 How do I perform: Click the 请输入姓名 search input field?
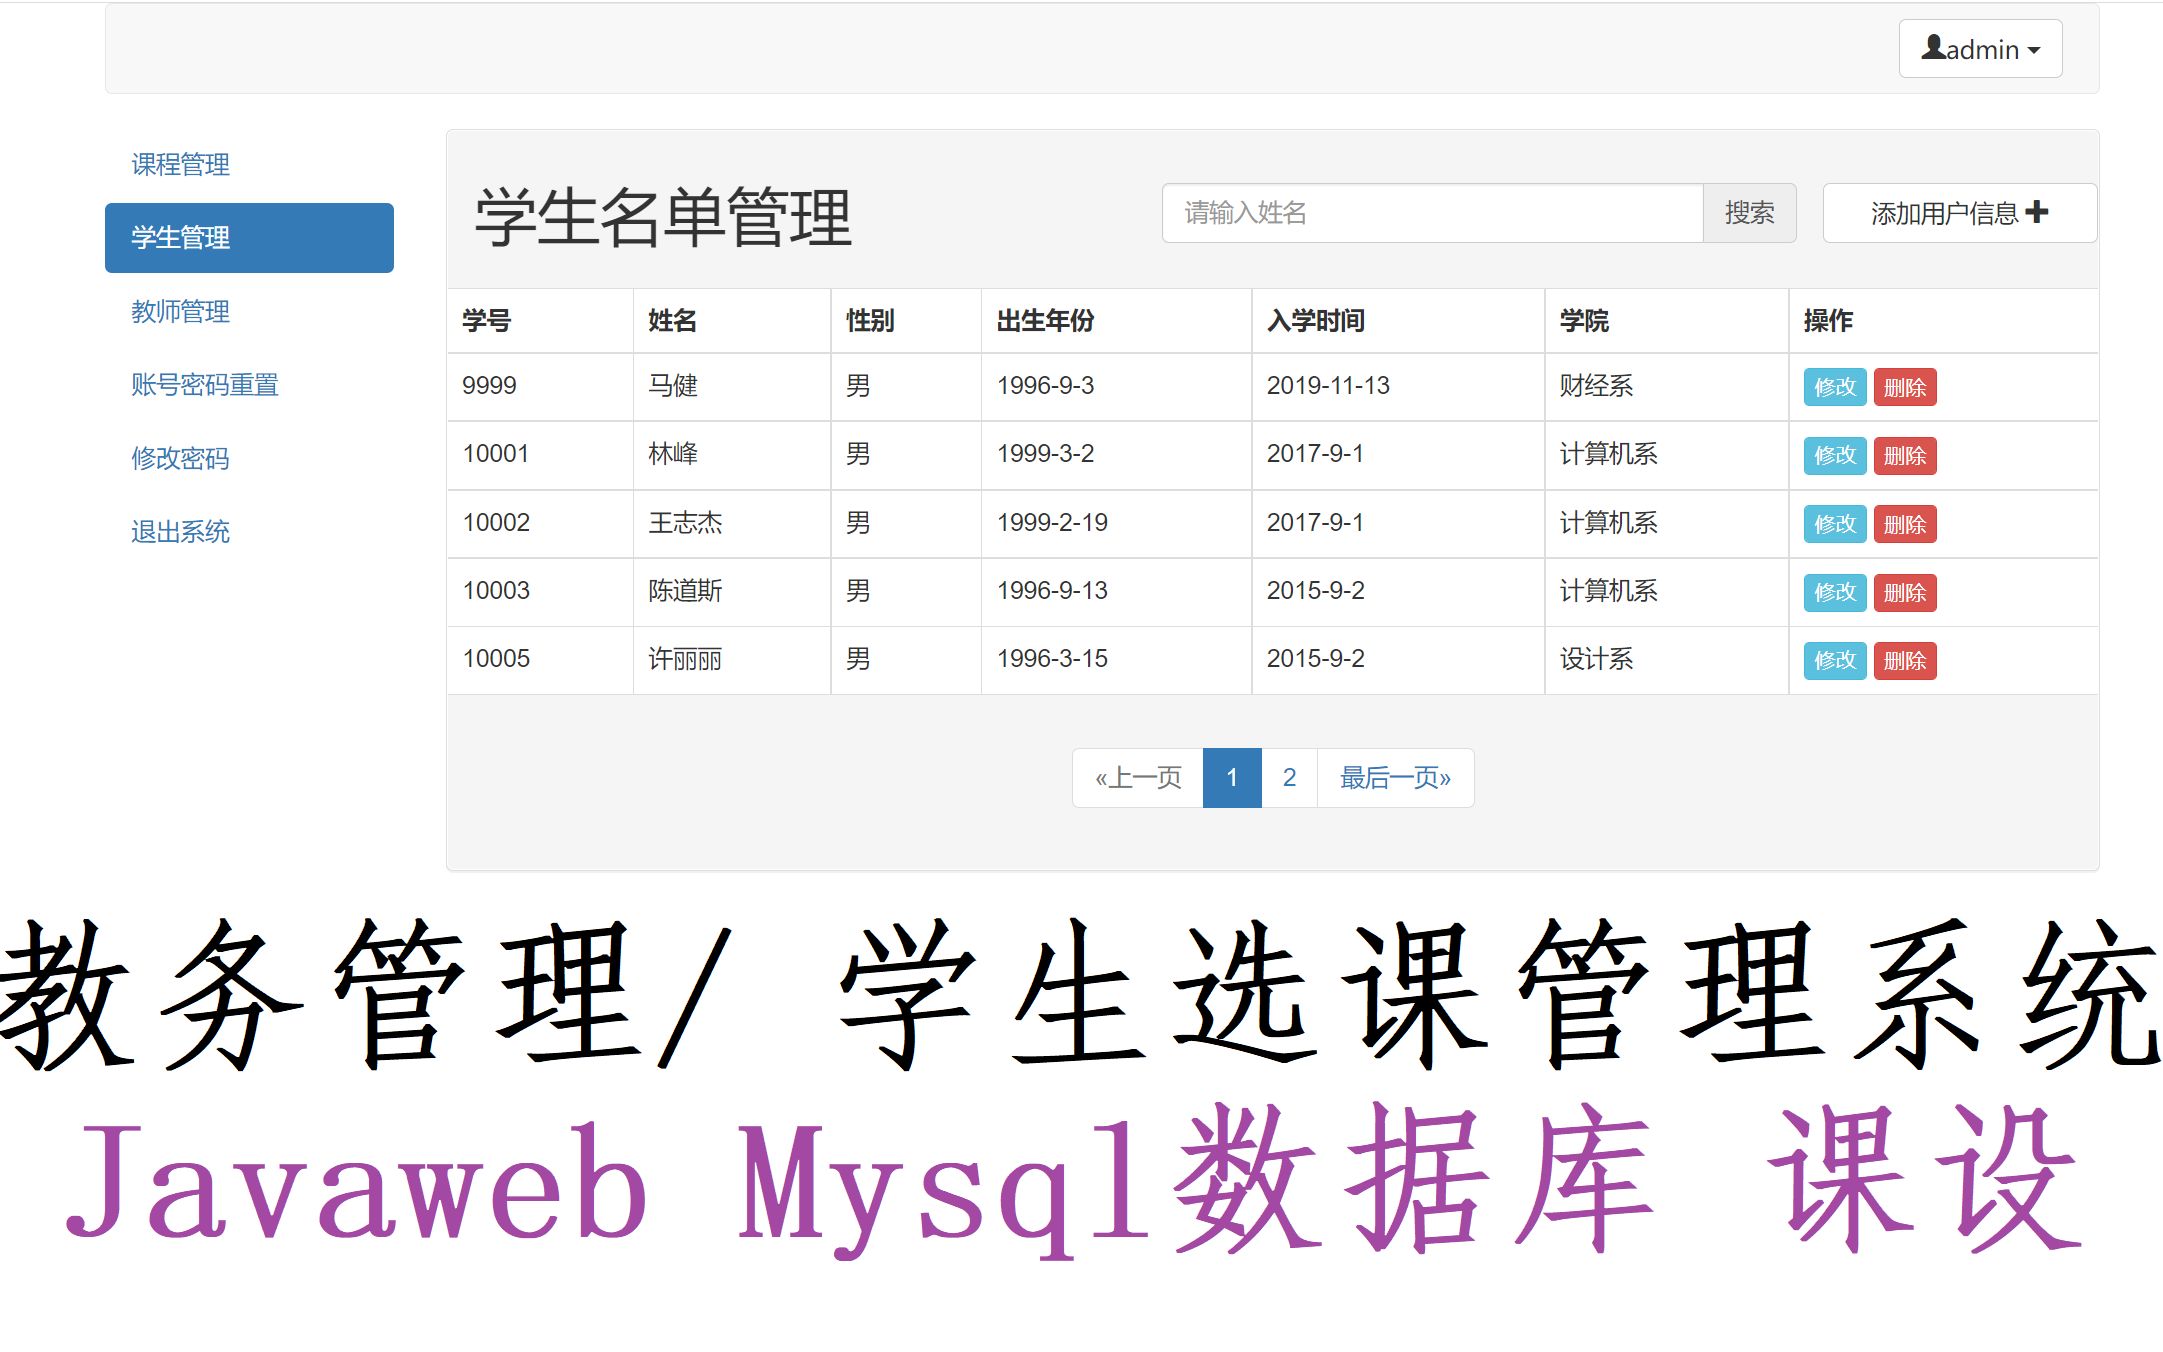point(1430,212)
